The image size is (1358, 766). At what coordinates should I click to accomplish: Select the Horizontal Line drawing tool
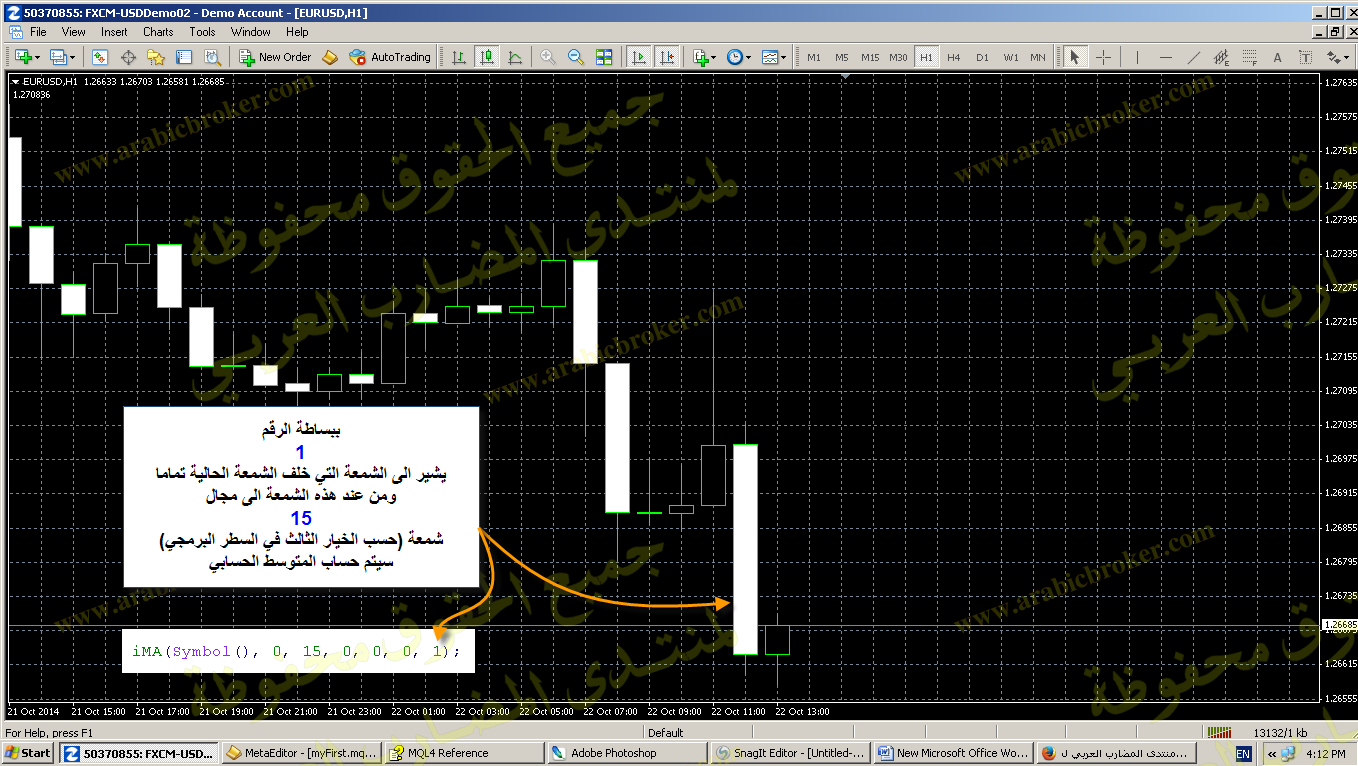[x=1165, y=57]
